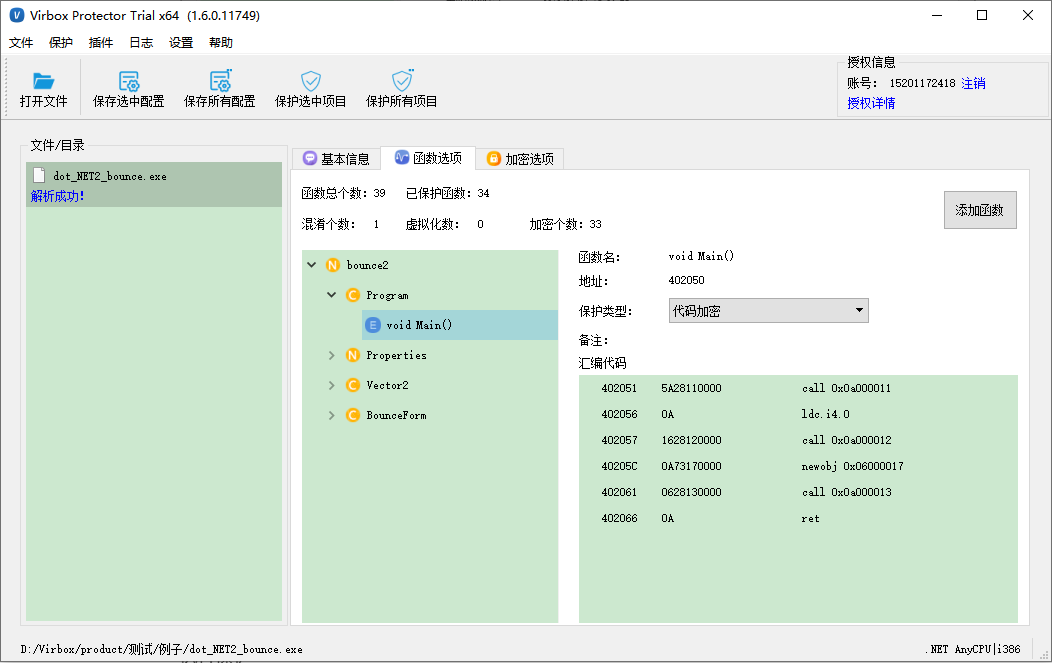The image size is (1052, 663).
Task: Collapse the Program tree node
Action: pyautogui.click(x=331, y=295)
